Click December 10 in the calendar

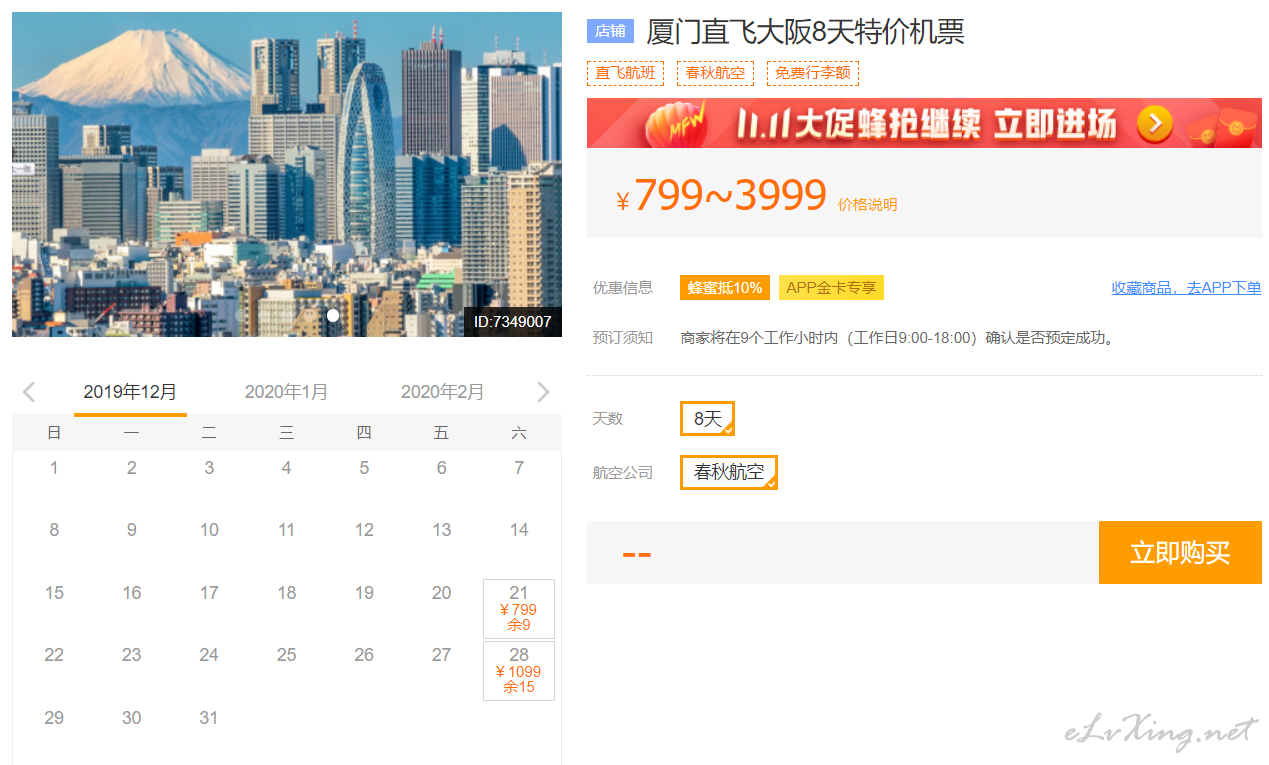tap(209, 530)
